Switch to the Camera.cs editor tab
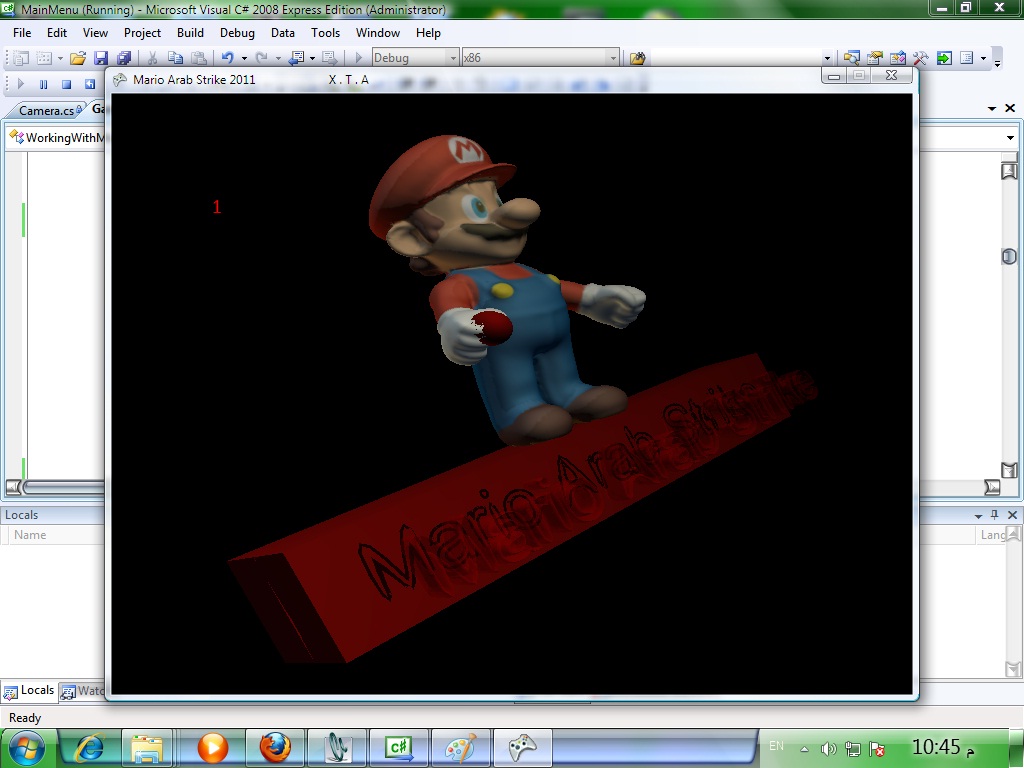Image resolution: width=1024 pixels, height=768 pixels. 46,110
